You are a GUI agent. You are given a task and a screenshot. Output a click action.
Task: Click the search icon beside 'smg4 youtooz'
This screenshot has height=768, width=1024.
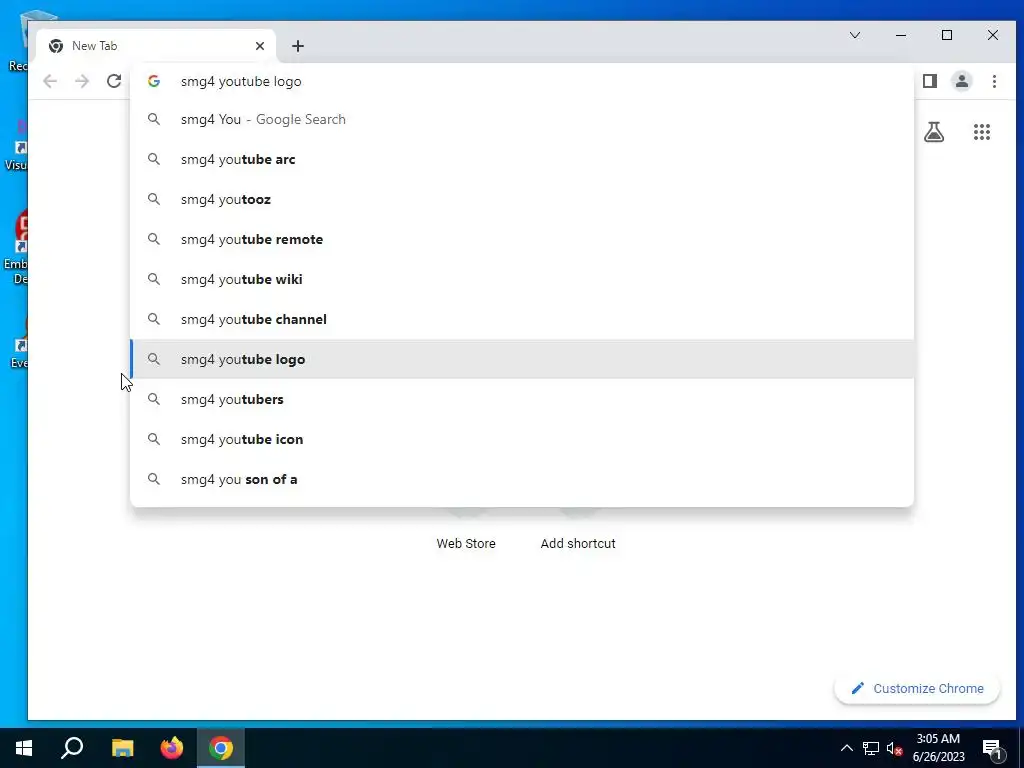tap(153, 199)
